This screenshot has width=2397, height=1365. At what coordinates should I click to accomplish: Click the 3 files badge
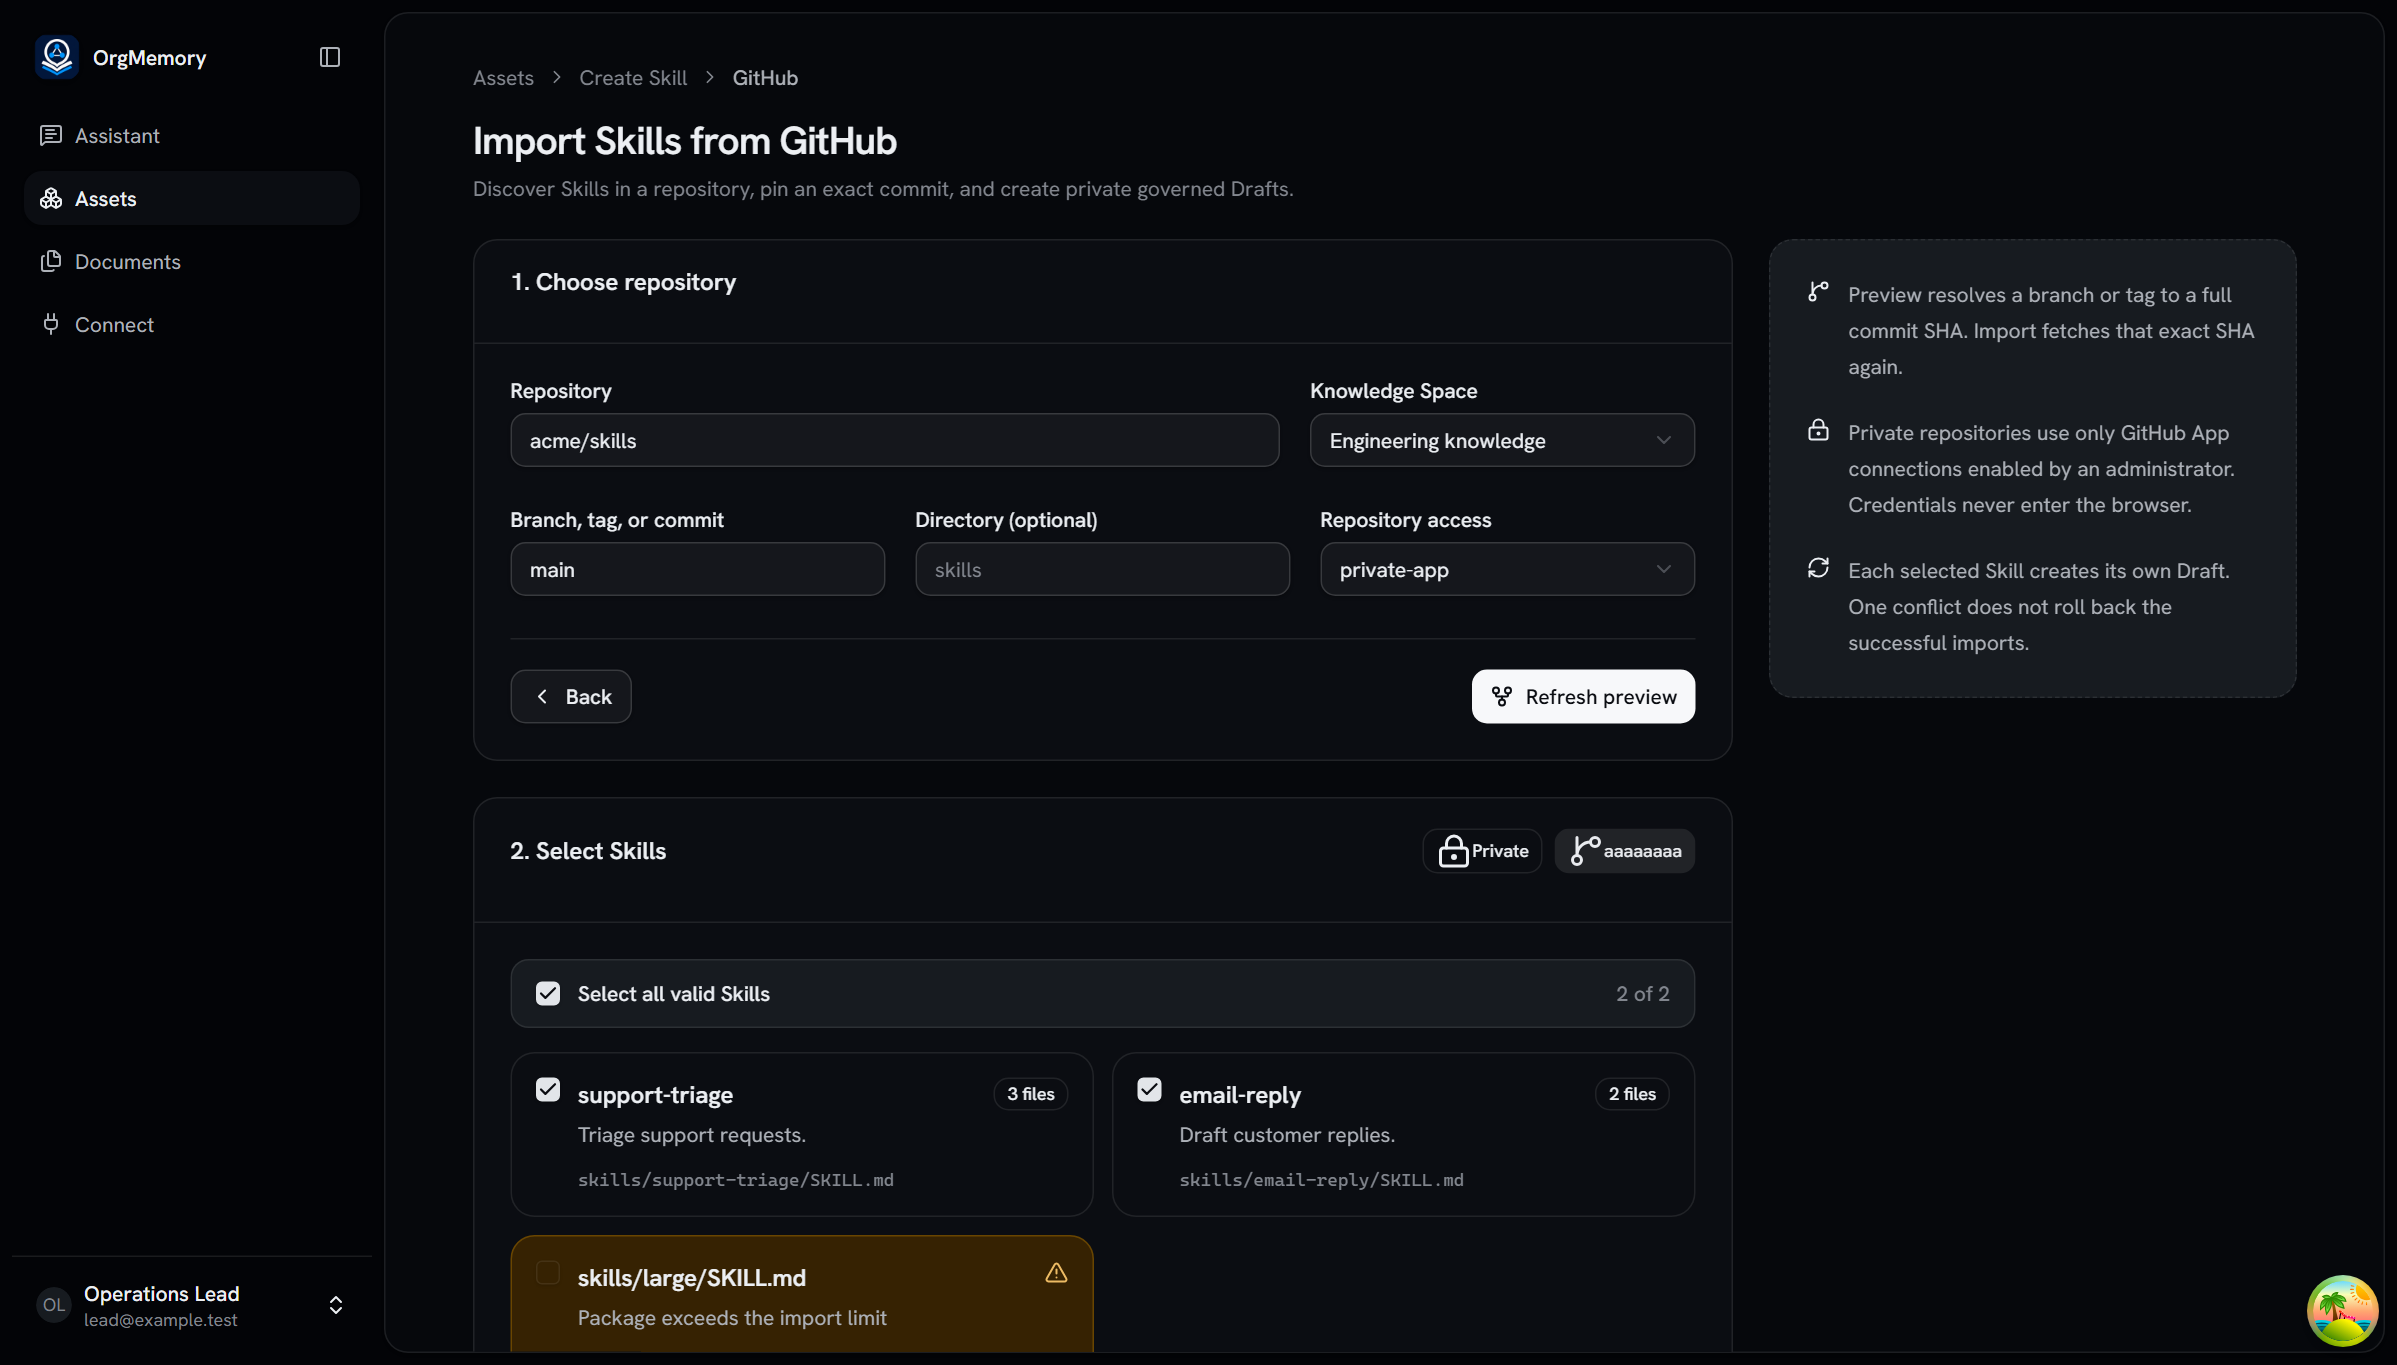pyautogui.click(x=1031, y=1094)
